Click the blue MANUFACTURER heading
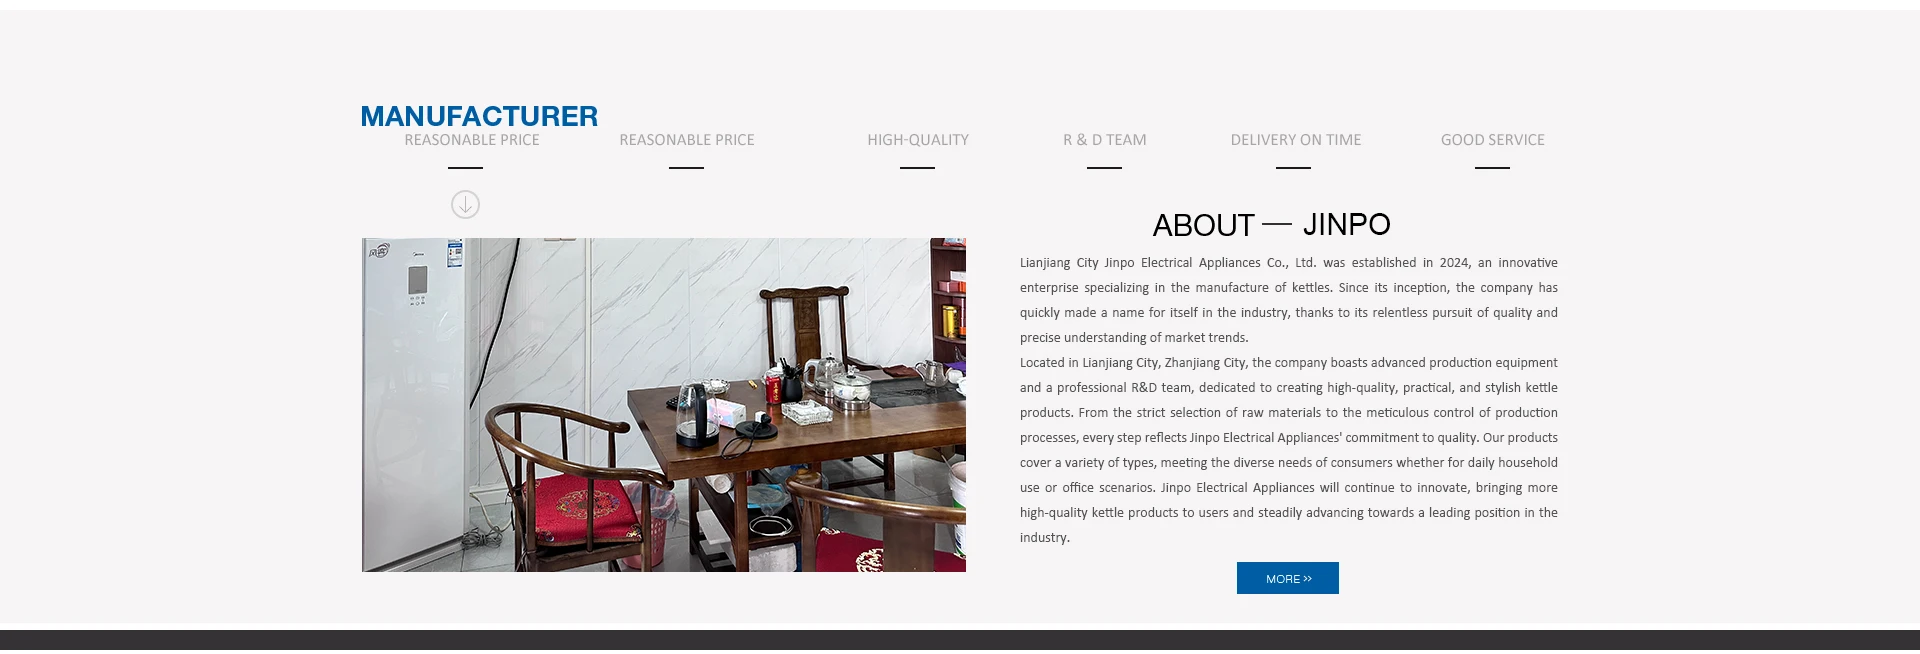Viewport: 1920px width, 654px height. [x=479, y=116]
